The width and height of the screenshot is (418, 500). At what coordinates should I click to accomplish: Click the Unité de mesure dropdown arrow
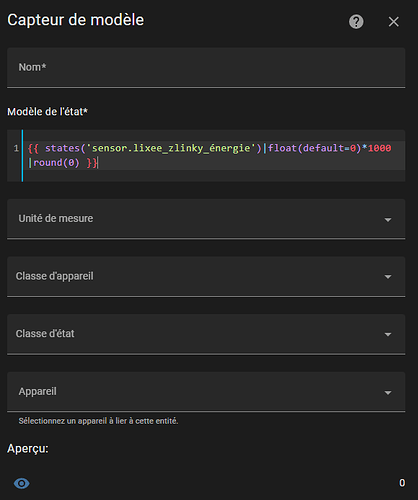coord(388,219)
